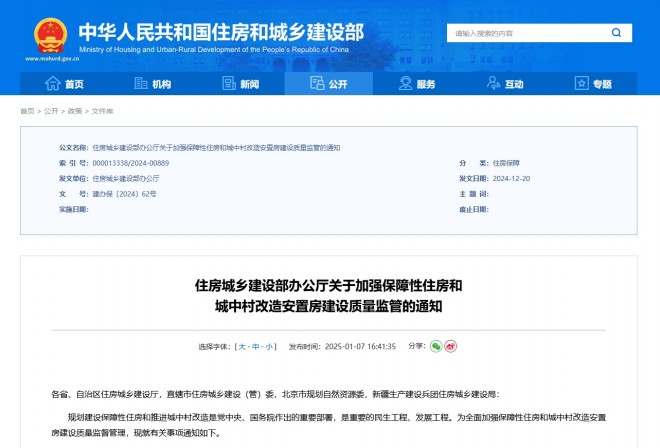This screenshot has height=448, width=660.
Task: Open the 服务 person icon
Action: click(405, 83)
